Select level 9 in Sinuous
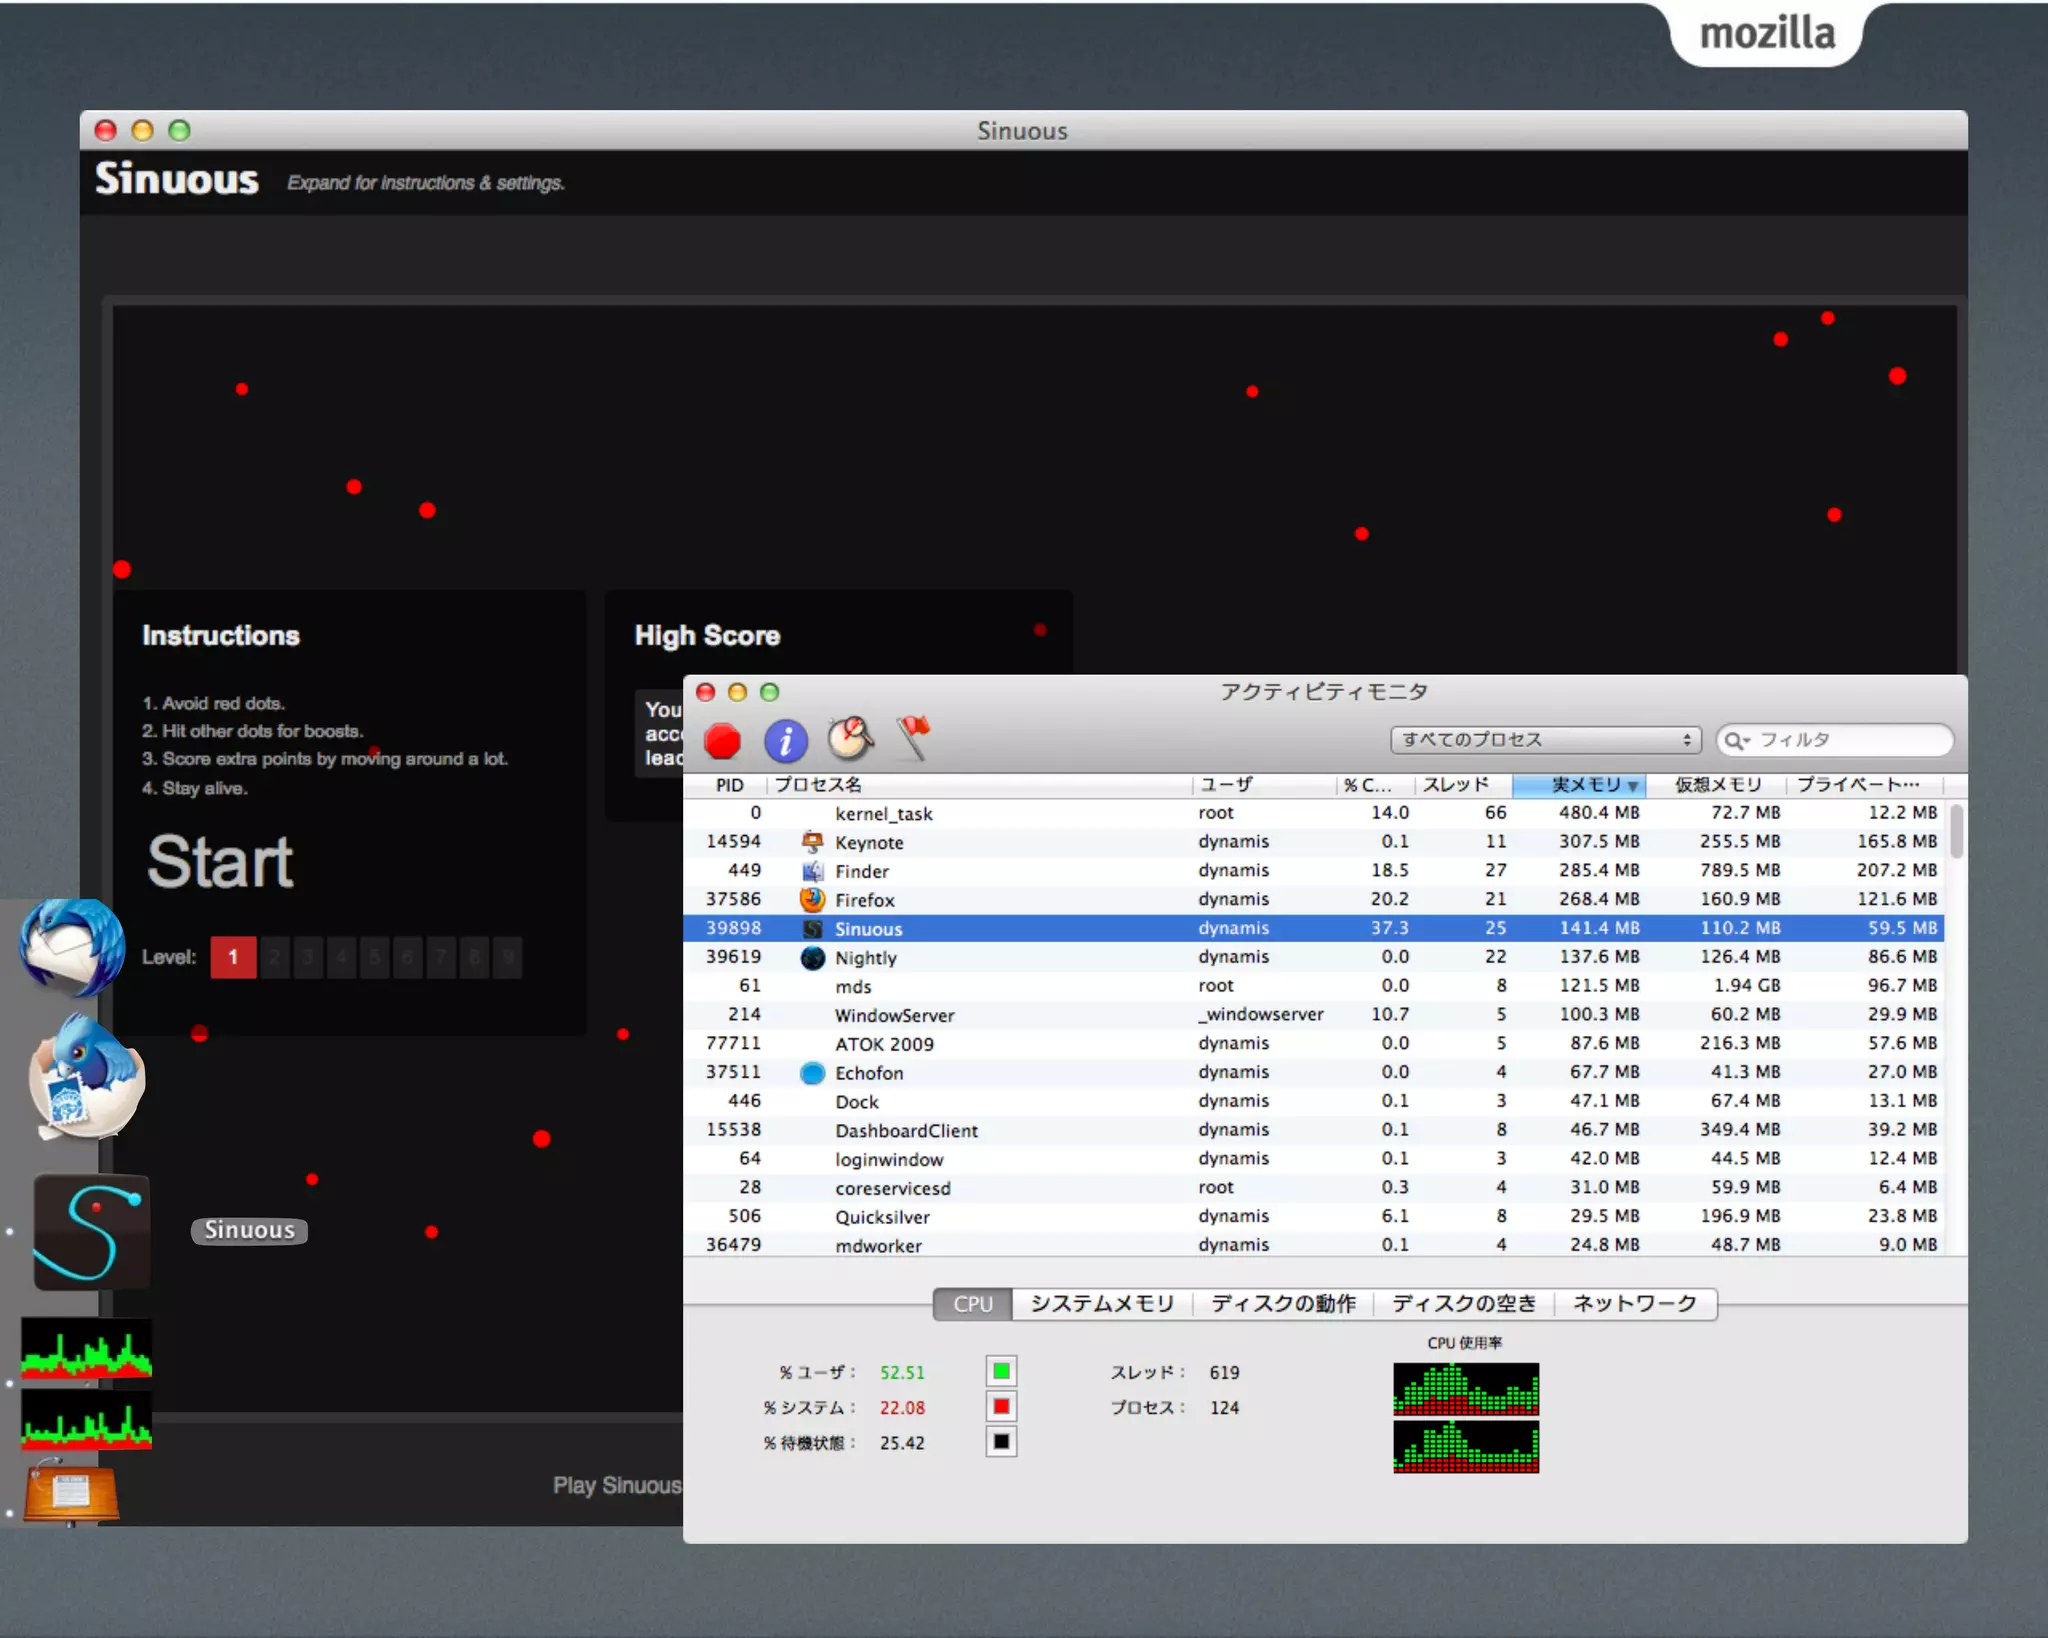 coord(508,957)
